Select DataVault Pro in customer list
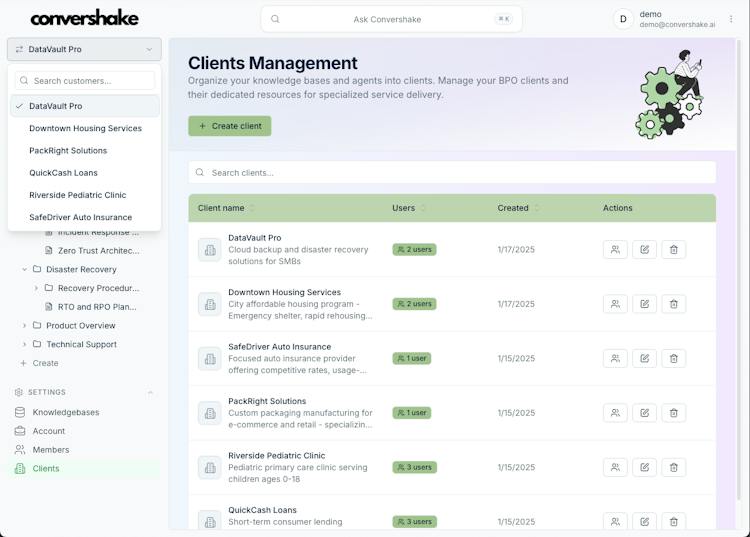Screen dimensions: 750x537 pyautogui.click(x=85, y=106)
